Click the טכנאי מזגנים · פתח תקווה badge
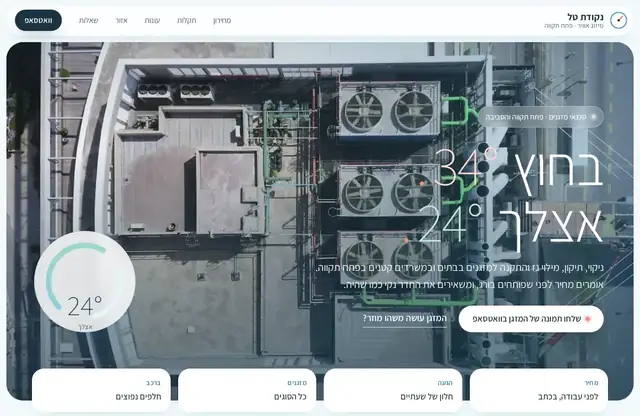Screen dimensions: 640x416 tap(541, 117)
